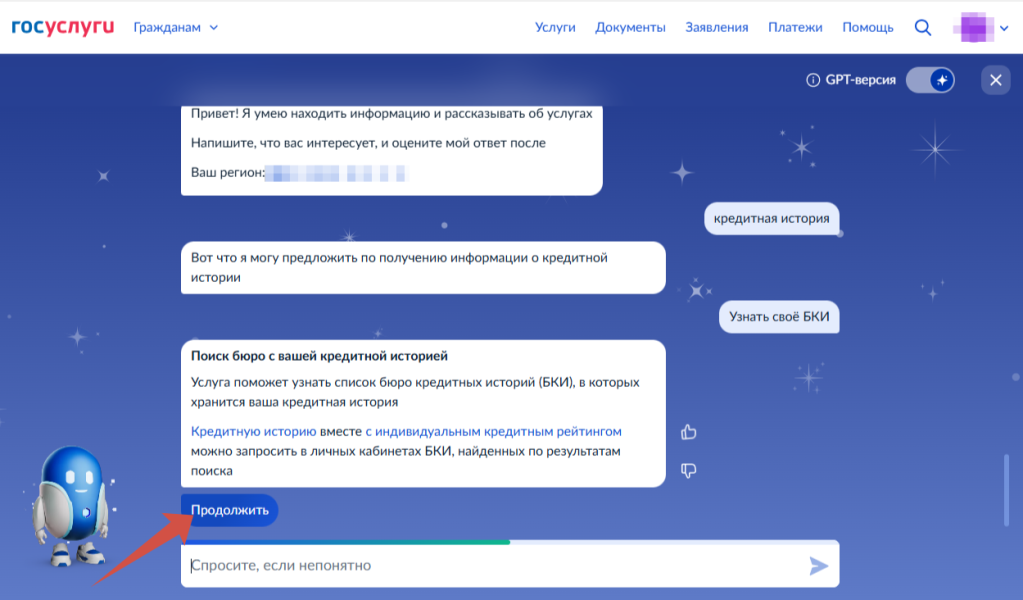Image resolution: width=1023 pixels, height=600 pixels.
Task: Click the thumbs up icon
Action: [x=688, y=432]
